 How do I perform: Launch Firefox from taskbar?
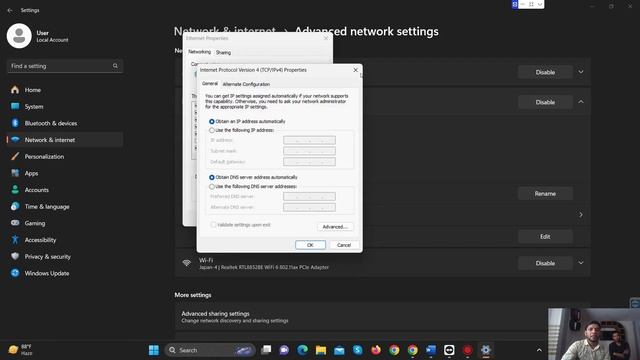coord(376,350)
